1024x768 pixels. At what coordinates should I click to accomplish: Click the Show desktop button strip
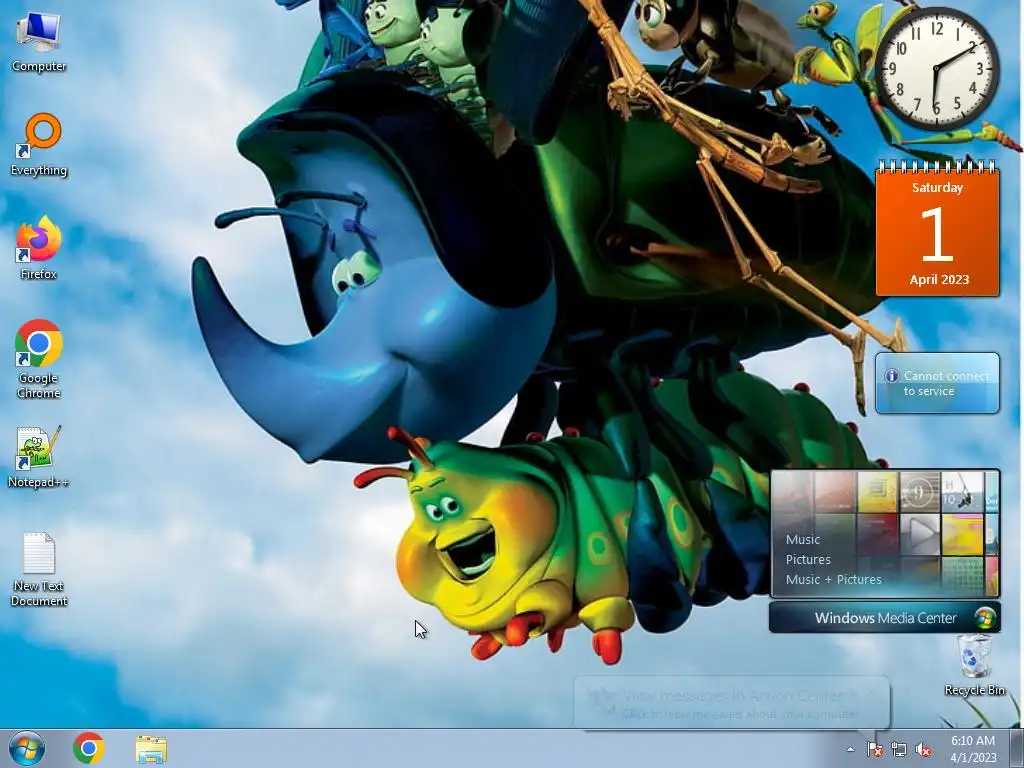click(x=1016, y=748)
